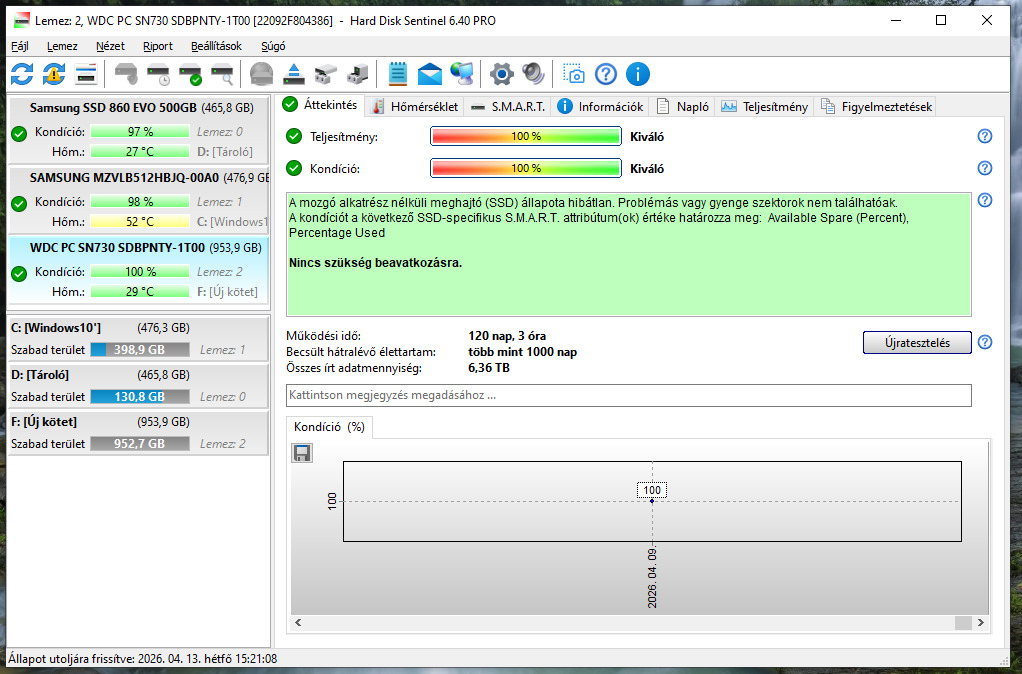Switch to the Áttekintés tab

320,105
